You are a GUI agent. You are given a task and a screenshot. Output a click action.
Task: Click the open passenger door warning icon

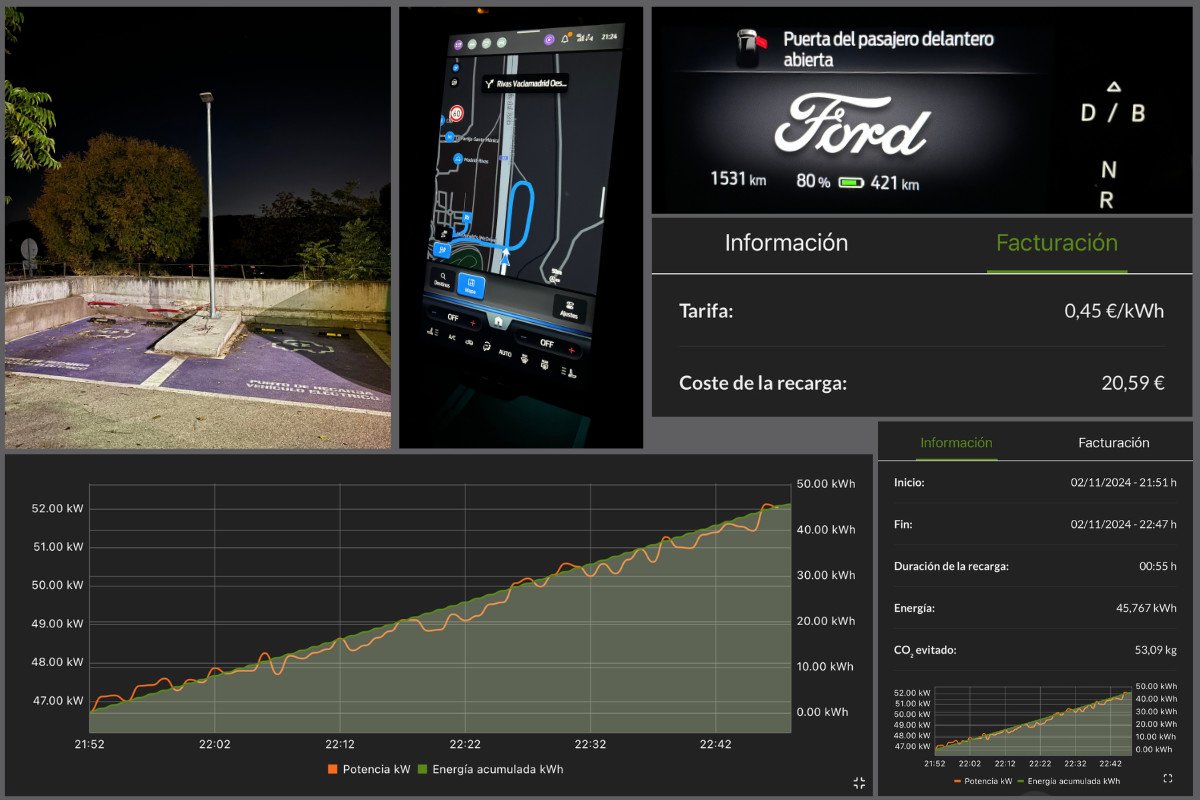[750, 47]
